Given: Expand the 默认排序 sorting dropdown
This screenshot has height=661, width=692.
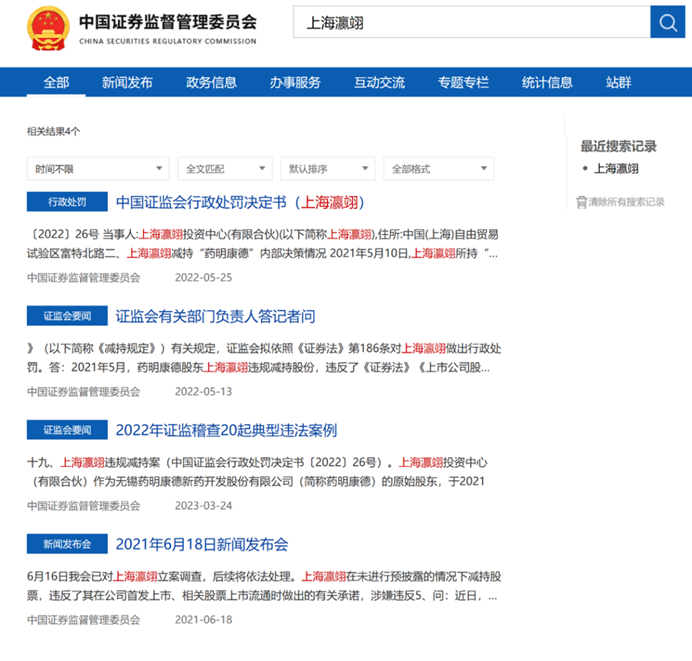Looking at the screenshot, I should [328, 169].
